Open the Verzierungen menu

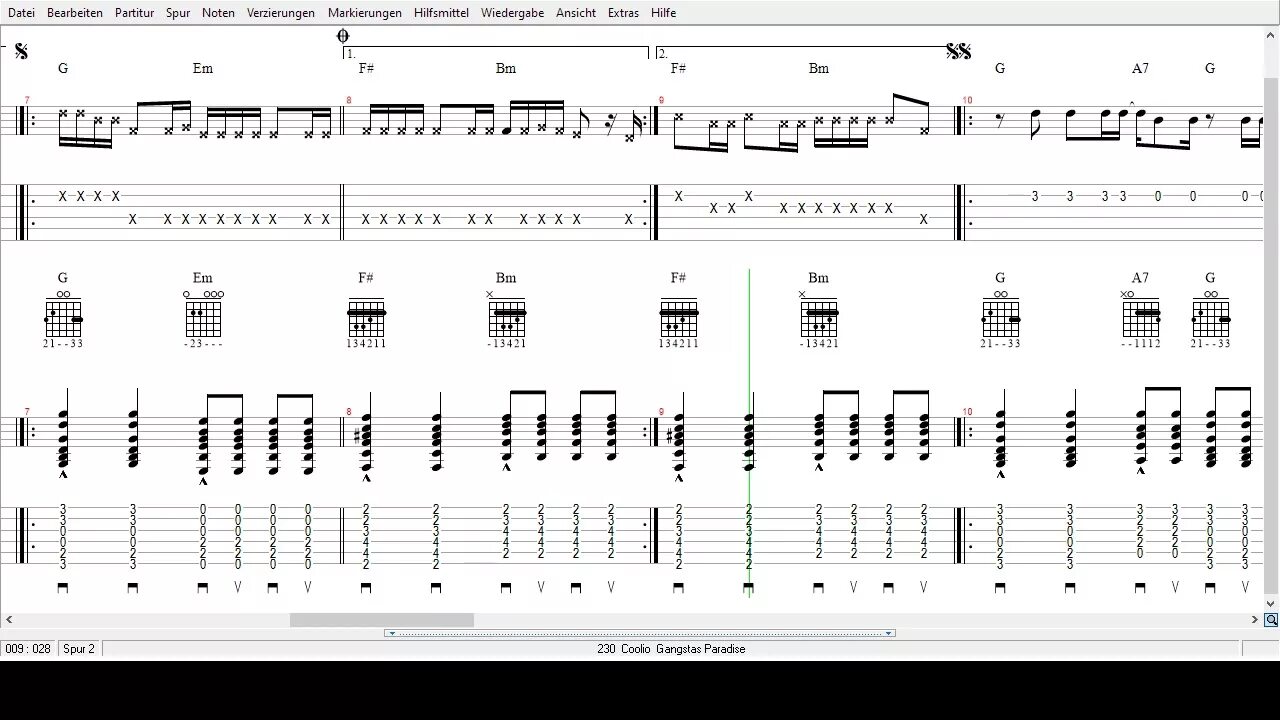281,13
